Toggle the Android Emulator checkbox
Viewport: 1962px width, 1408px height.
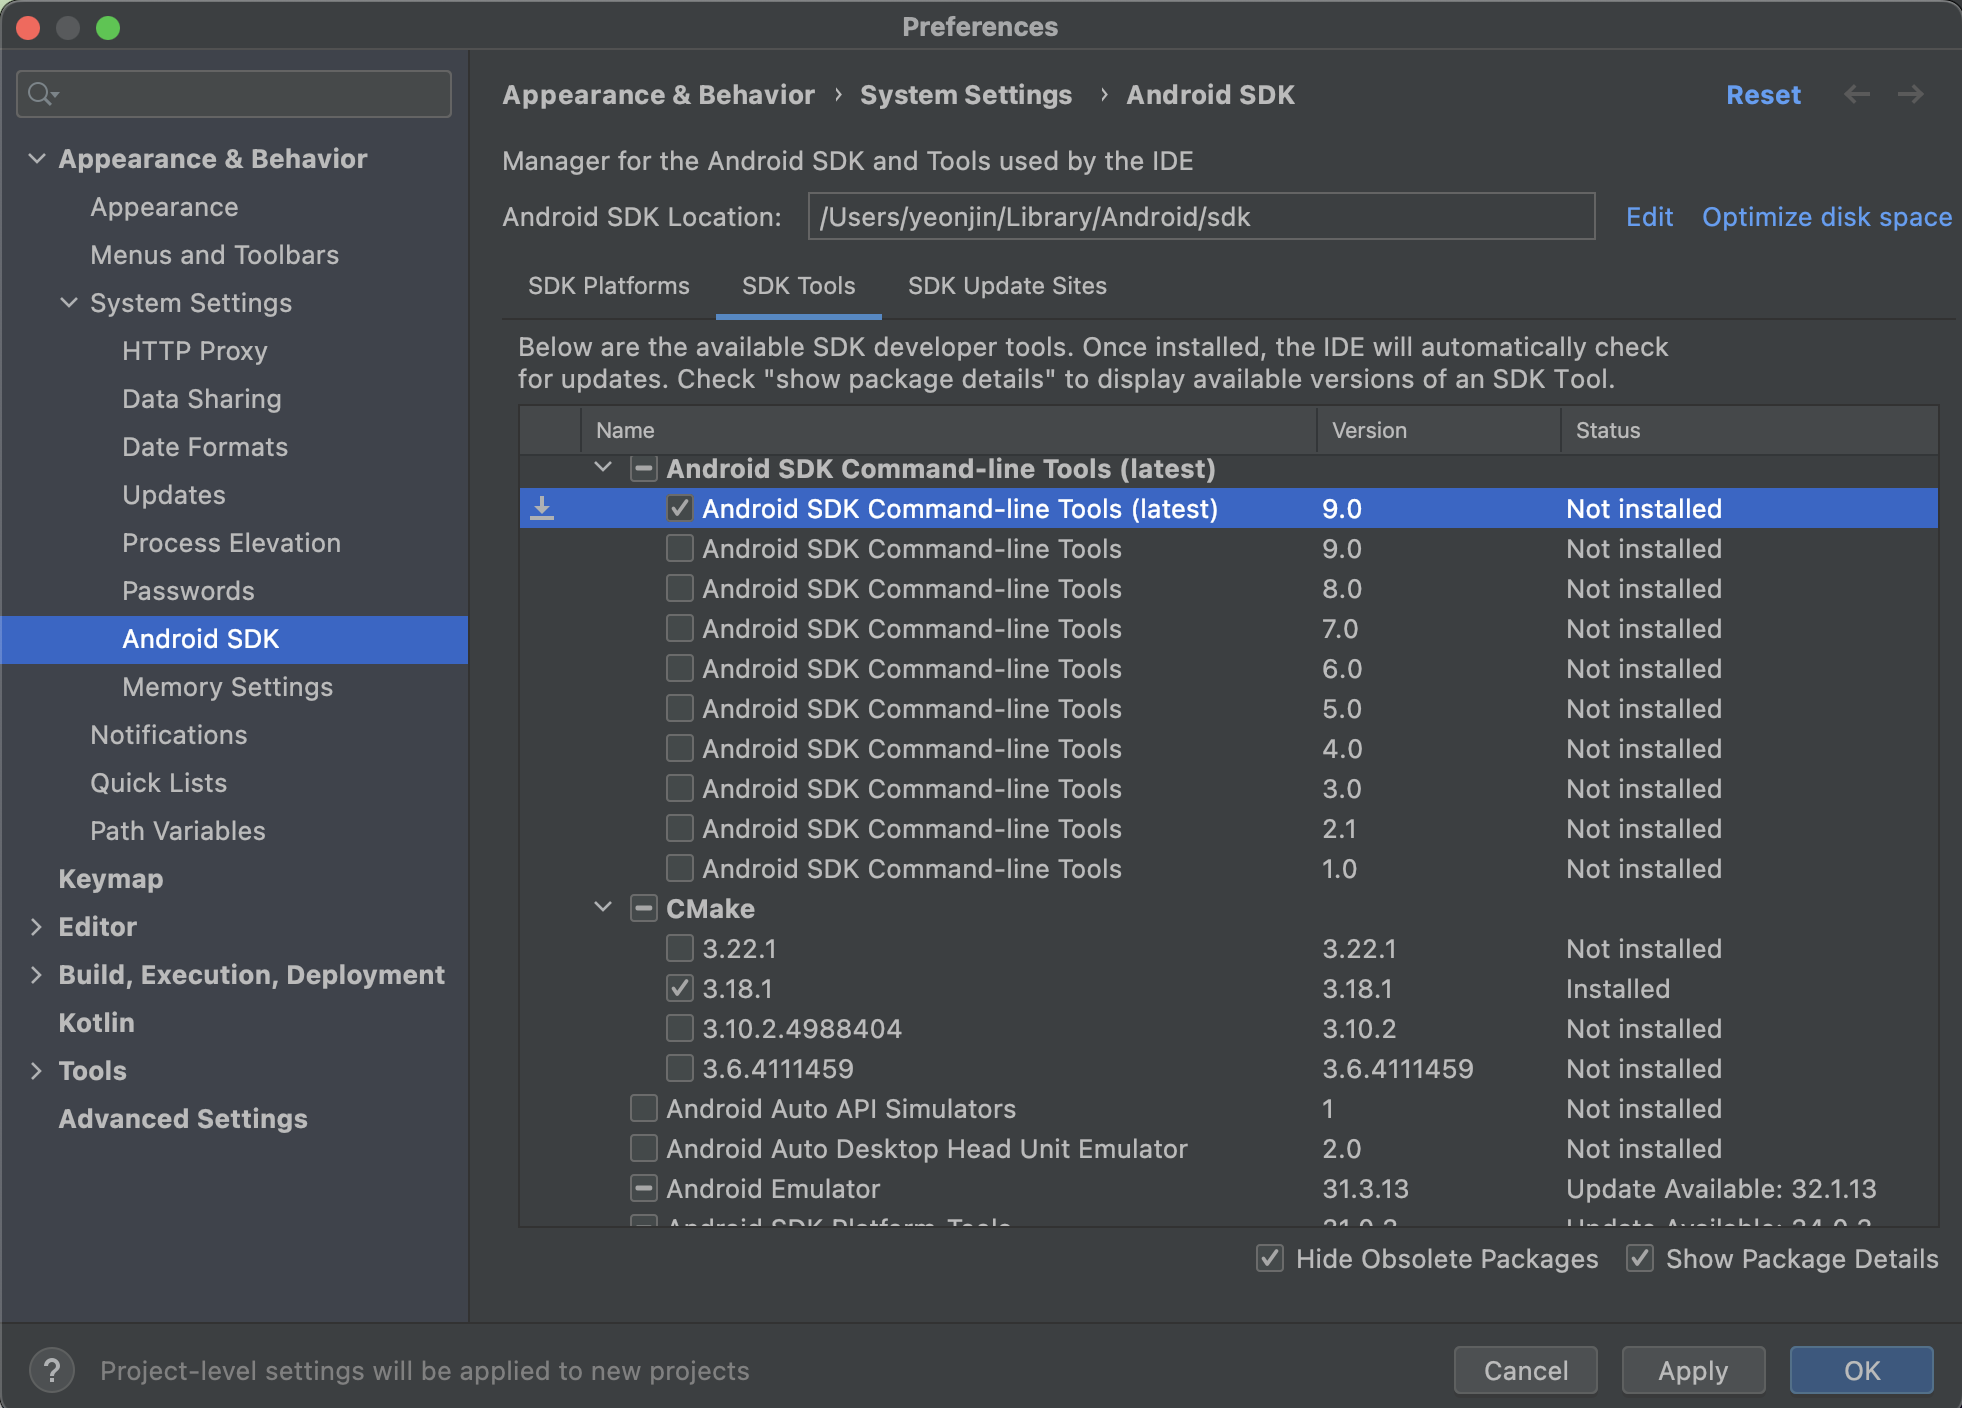(x=644, y=1188)
